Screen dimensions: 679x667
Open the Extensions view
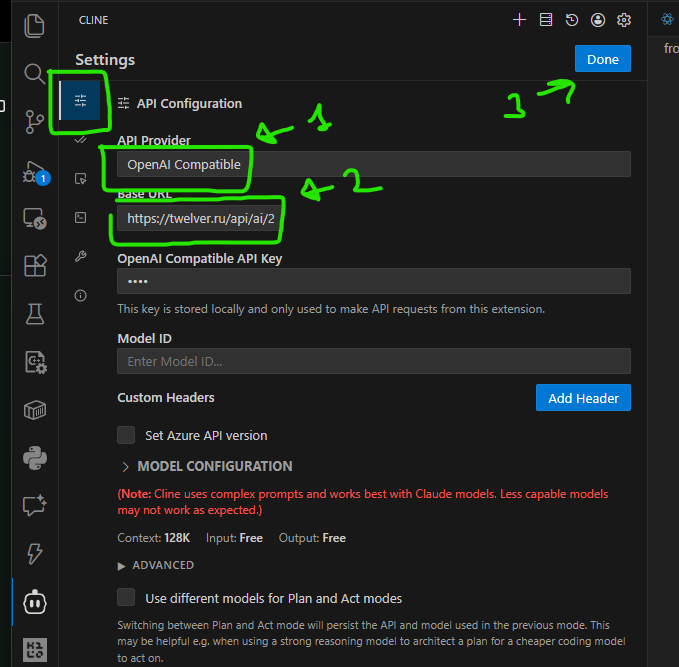coord(35,265)
